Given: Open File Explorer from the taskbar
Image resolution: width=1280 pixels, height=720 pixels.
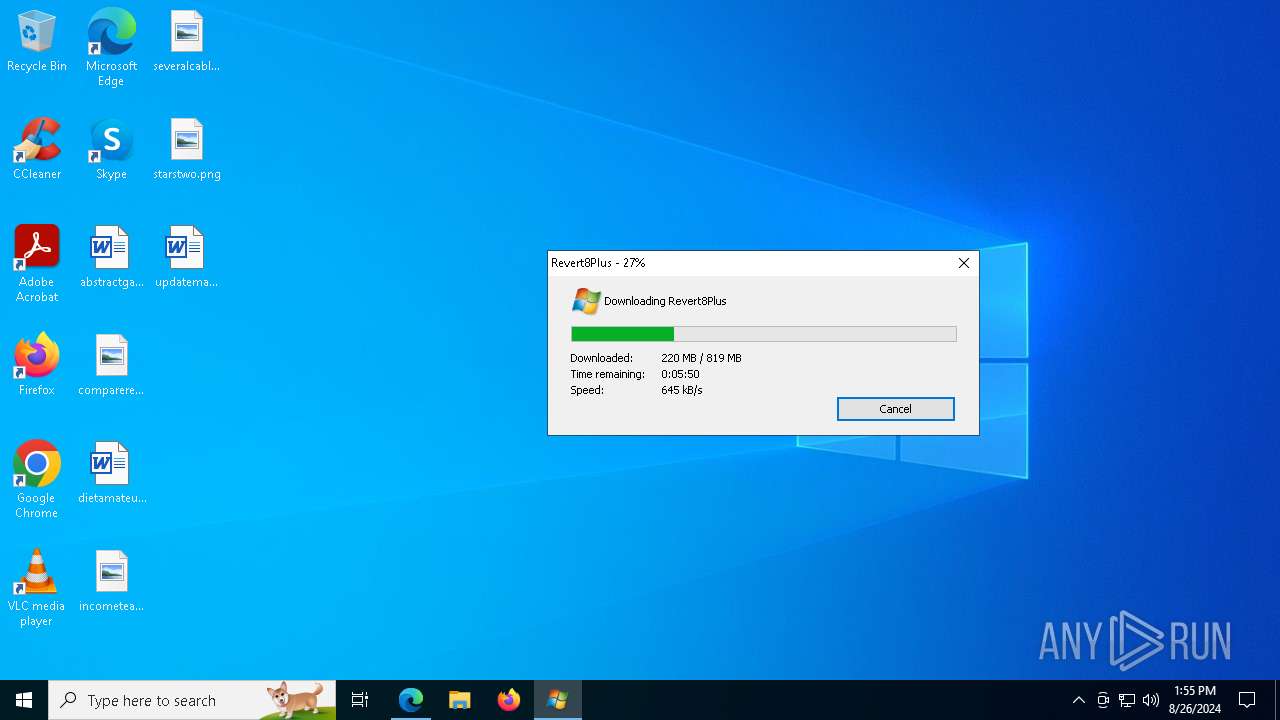Looking at the screenshot, I should pos(459,700).
